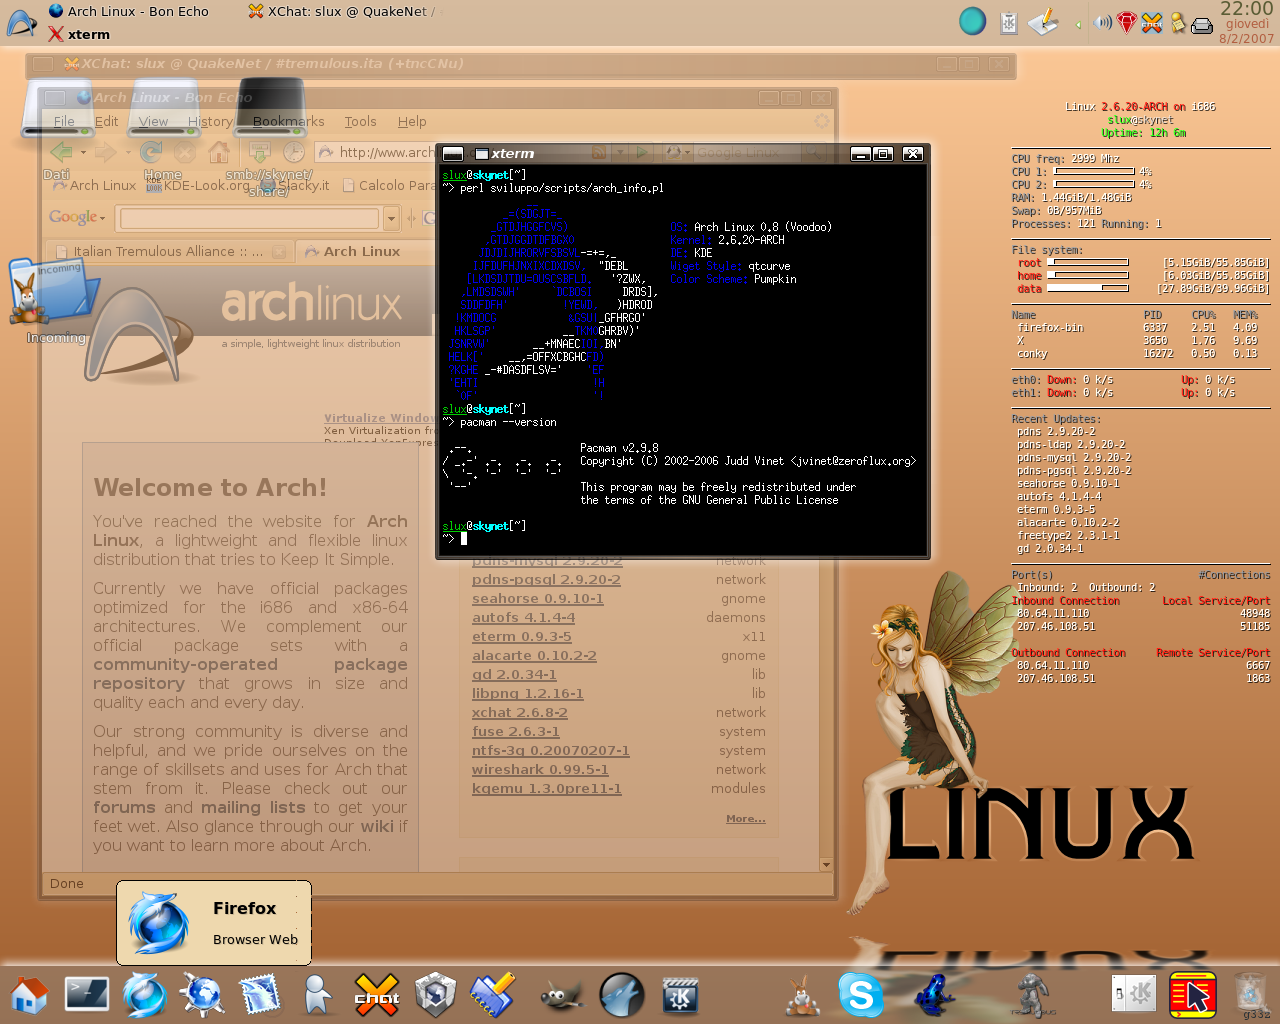Open the Incoming folder desktop icon
The width and height of the screenshot is (1280, 1024).
click(55, 300)
